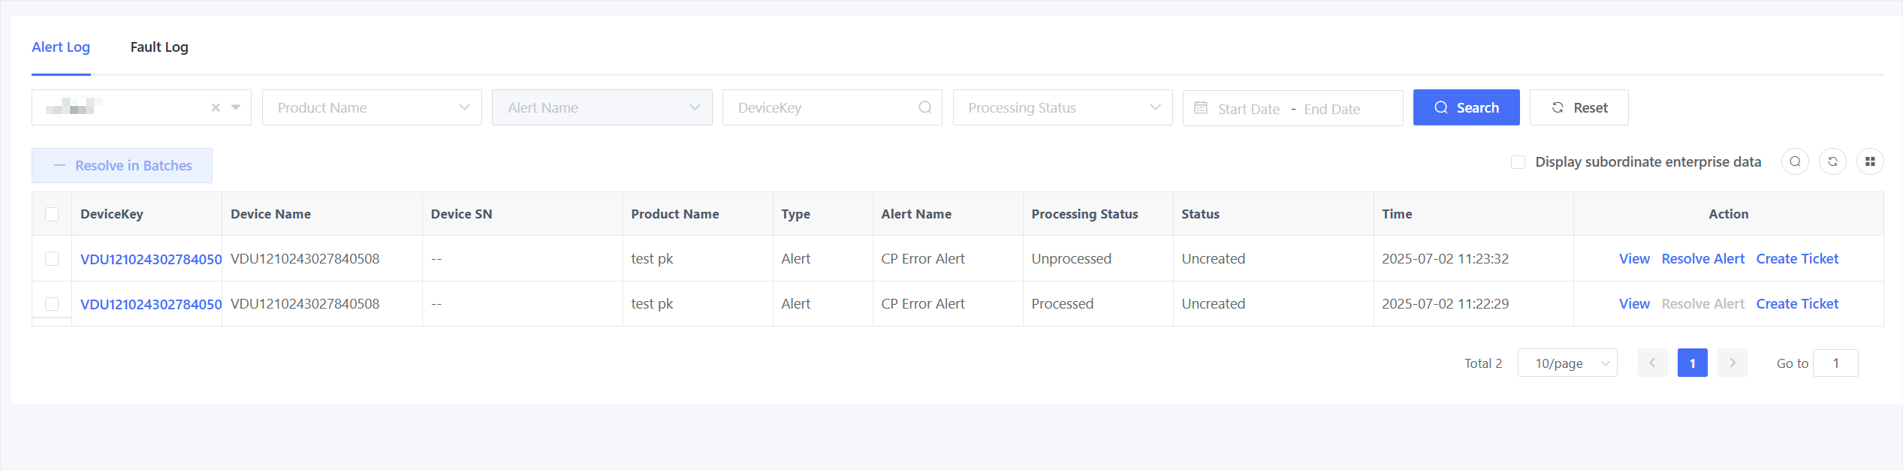
Task: Click the Go to page number field
Action: coord(1835,363)
